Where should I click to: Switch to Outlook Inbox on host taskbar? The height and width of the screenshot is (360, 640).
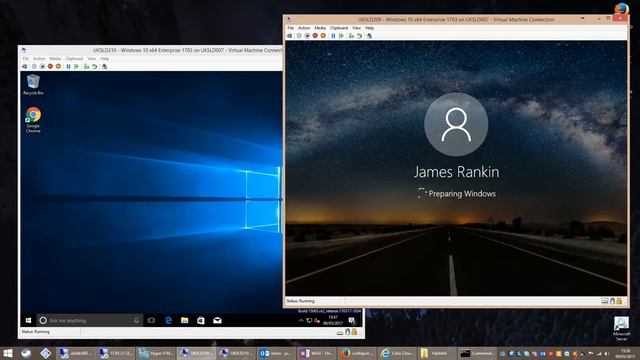276,353
